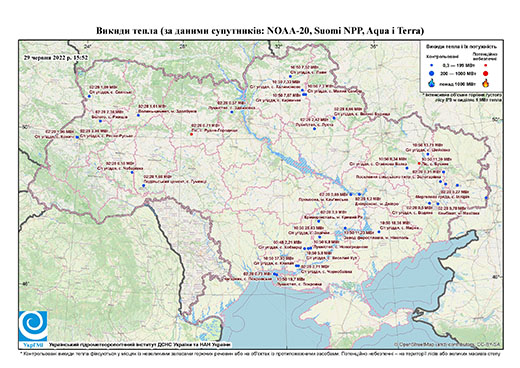The height and width of the screenshot is (368, 520).
Task: Click the large red circle in legend
Action: (x=485, y=73)
